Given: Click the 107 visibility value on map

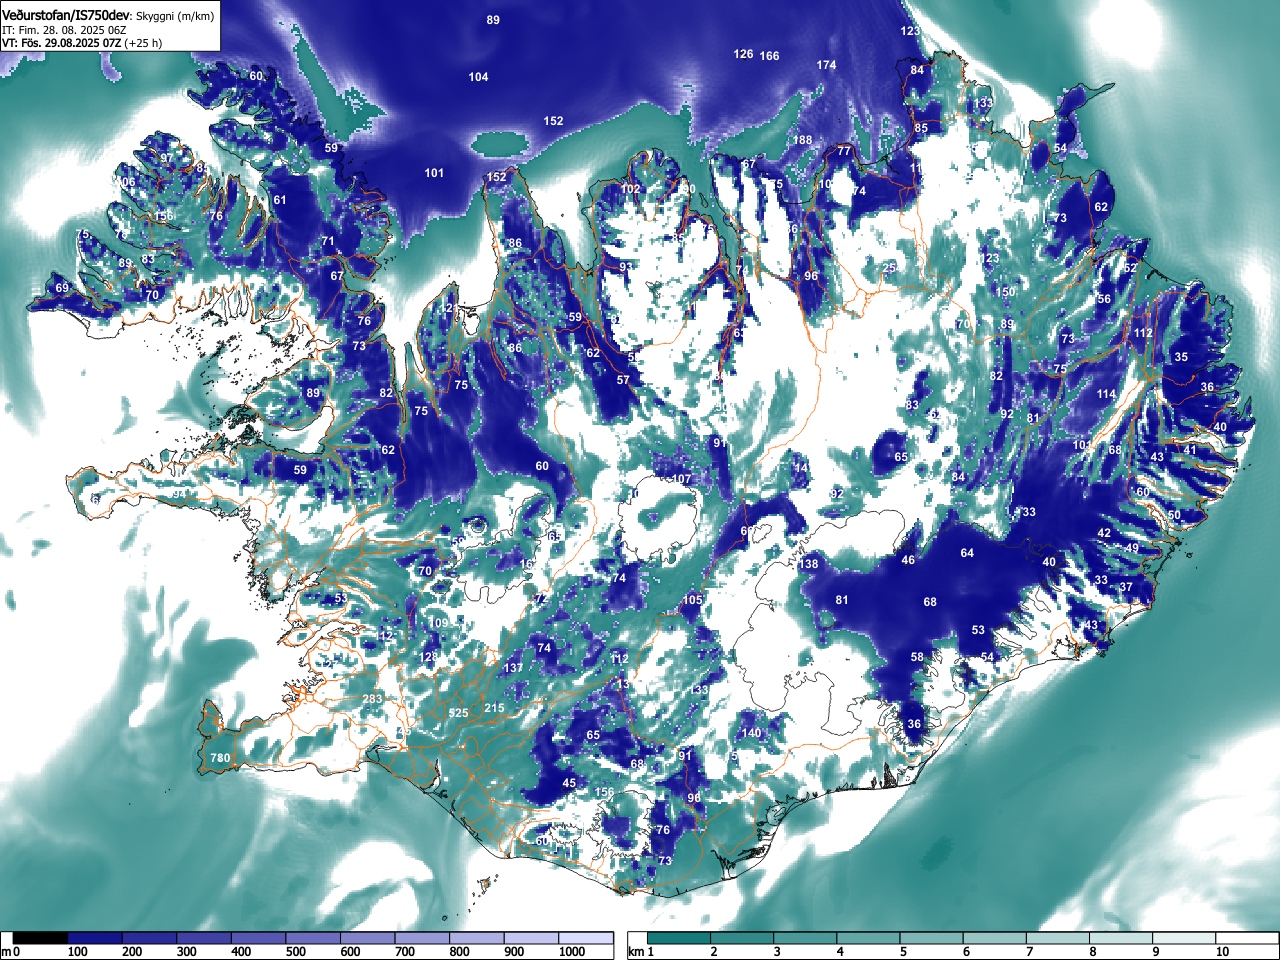Looking at the screenshot, I should (x=682, y=479).
